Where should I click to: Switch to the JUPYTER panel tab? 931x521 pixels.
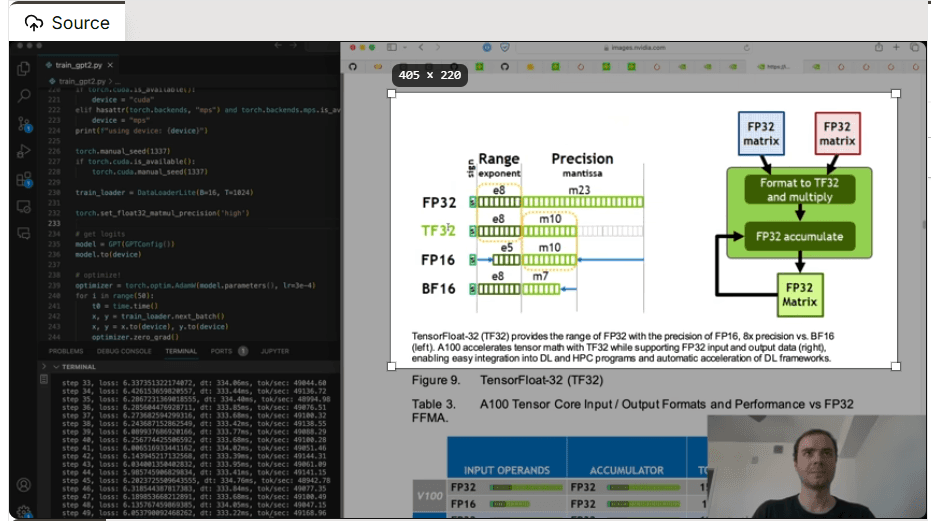(x=275, y=351)
